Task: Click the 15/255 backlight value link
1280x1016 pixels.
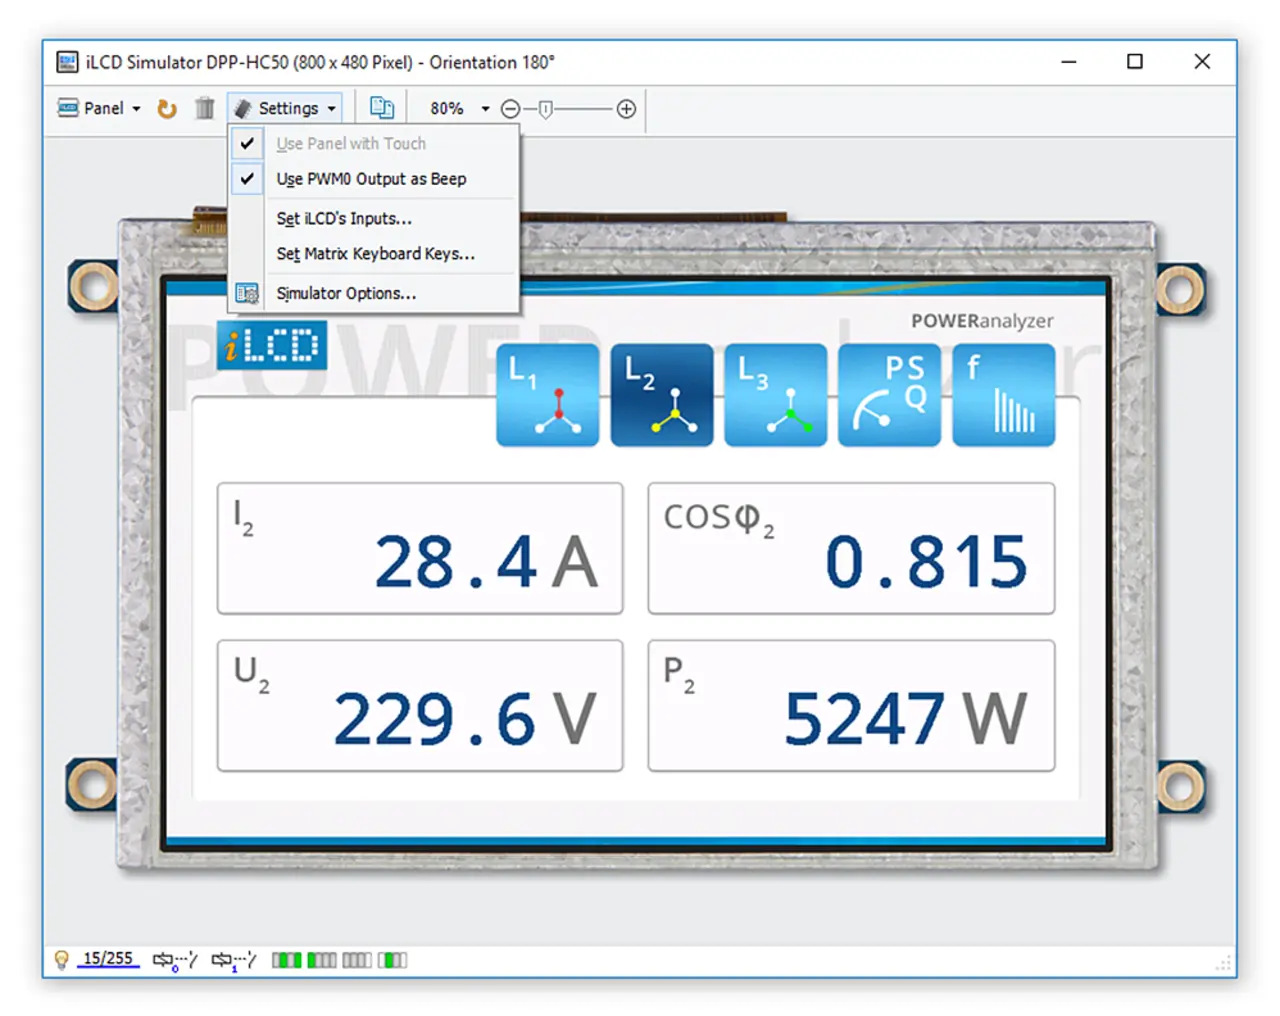Action: [108, 959]
